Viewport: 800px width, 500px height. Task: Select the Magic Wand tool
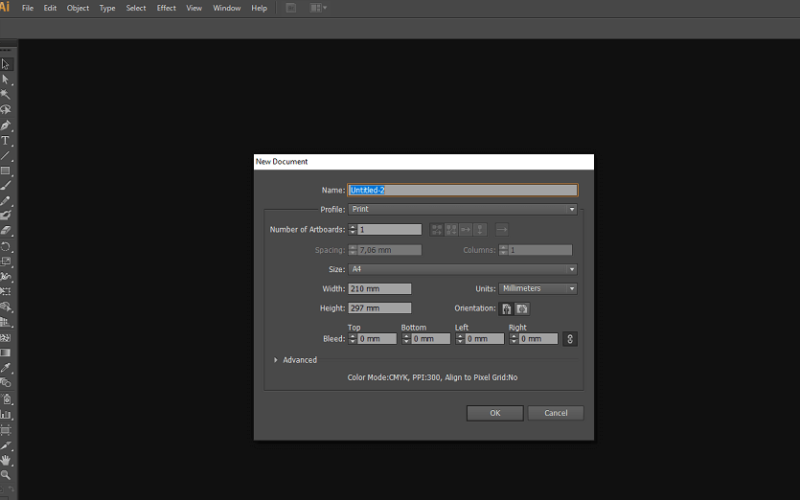6,94
